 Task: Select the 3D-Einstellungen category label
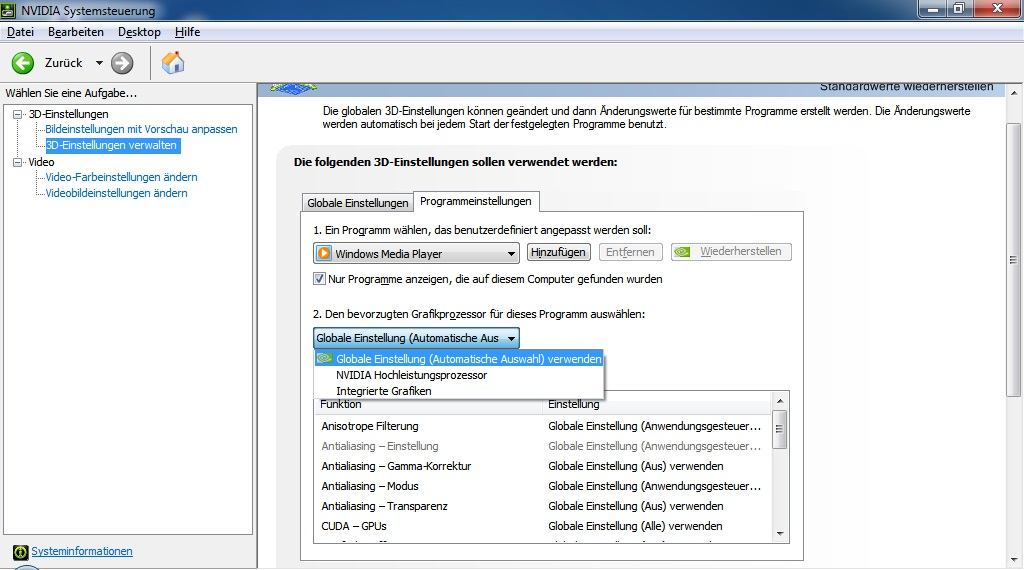(68, 114)
